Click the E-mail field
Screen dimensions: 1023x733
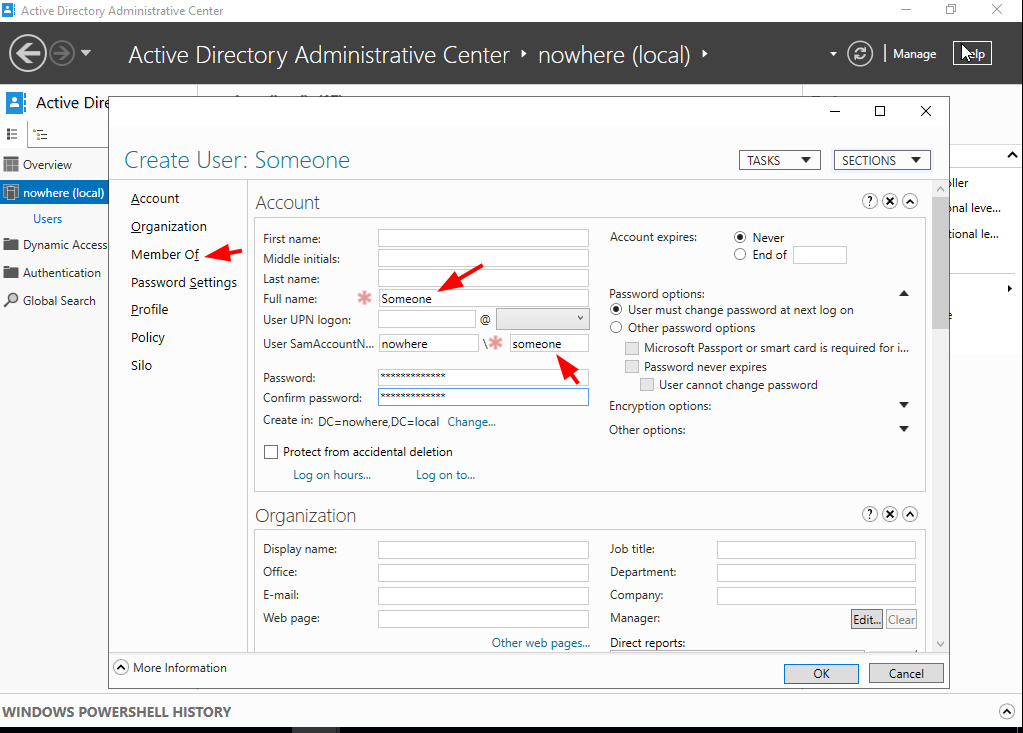click(x=483, y=595)
